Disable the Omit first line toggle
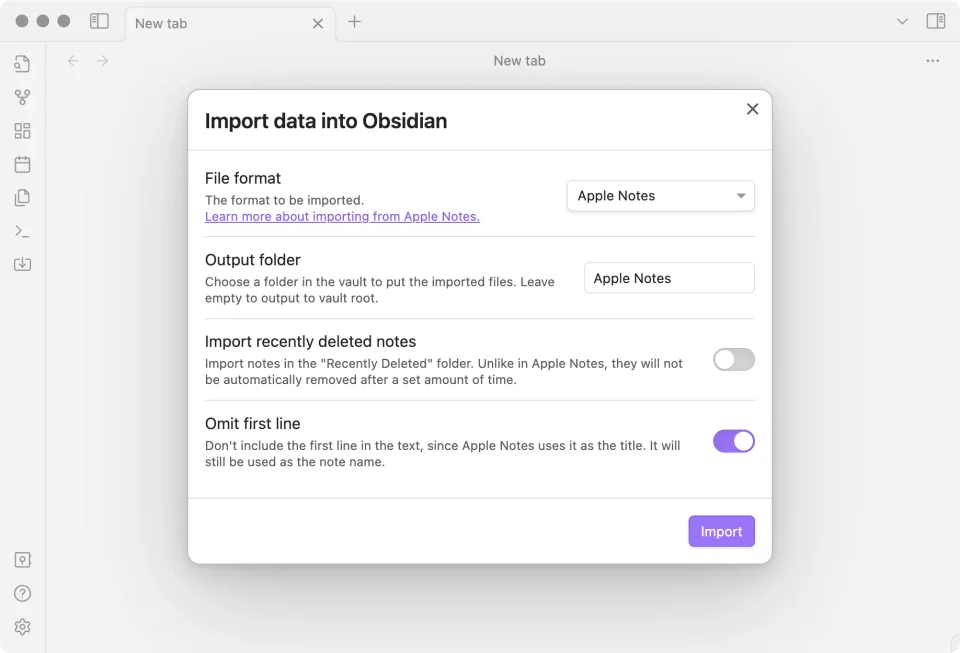The height and width of the screenshot is (653, 960). (733, 441)
